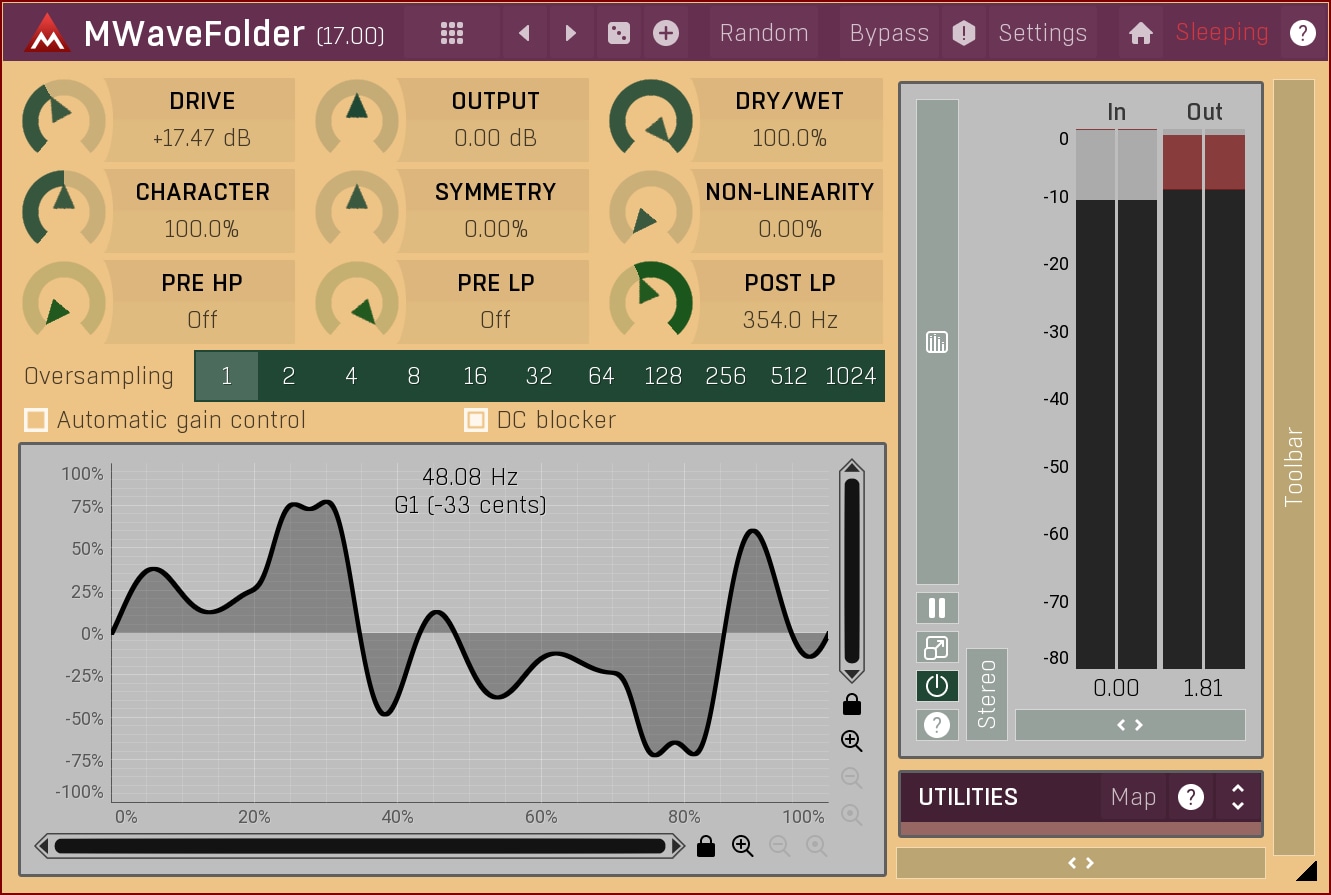Open the presets grid icon
1331x895 pixels.
(452, 33)
